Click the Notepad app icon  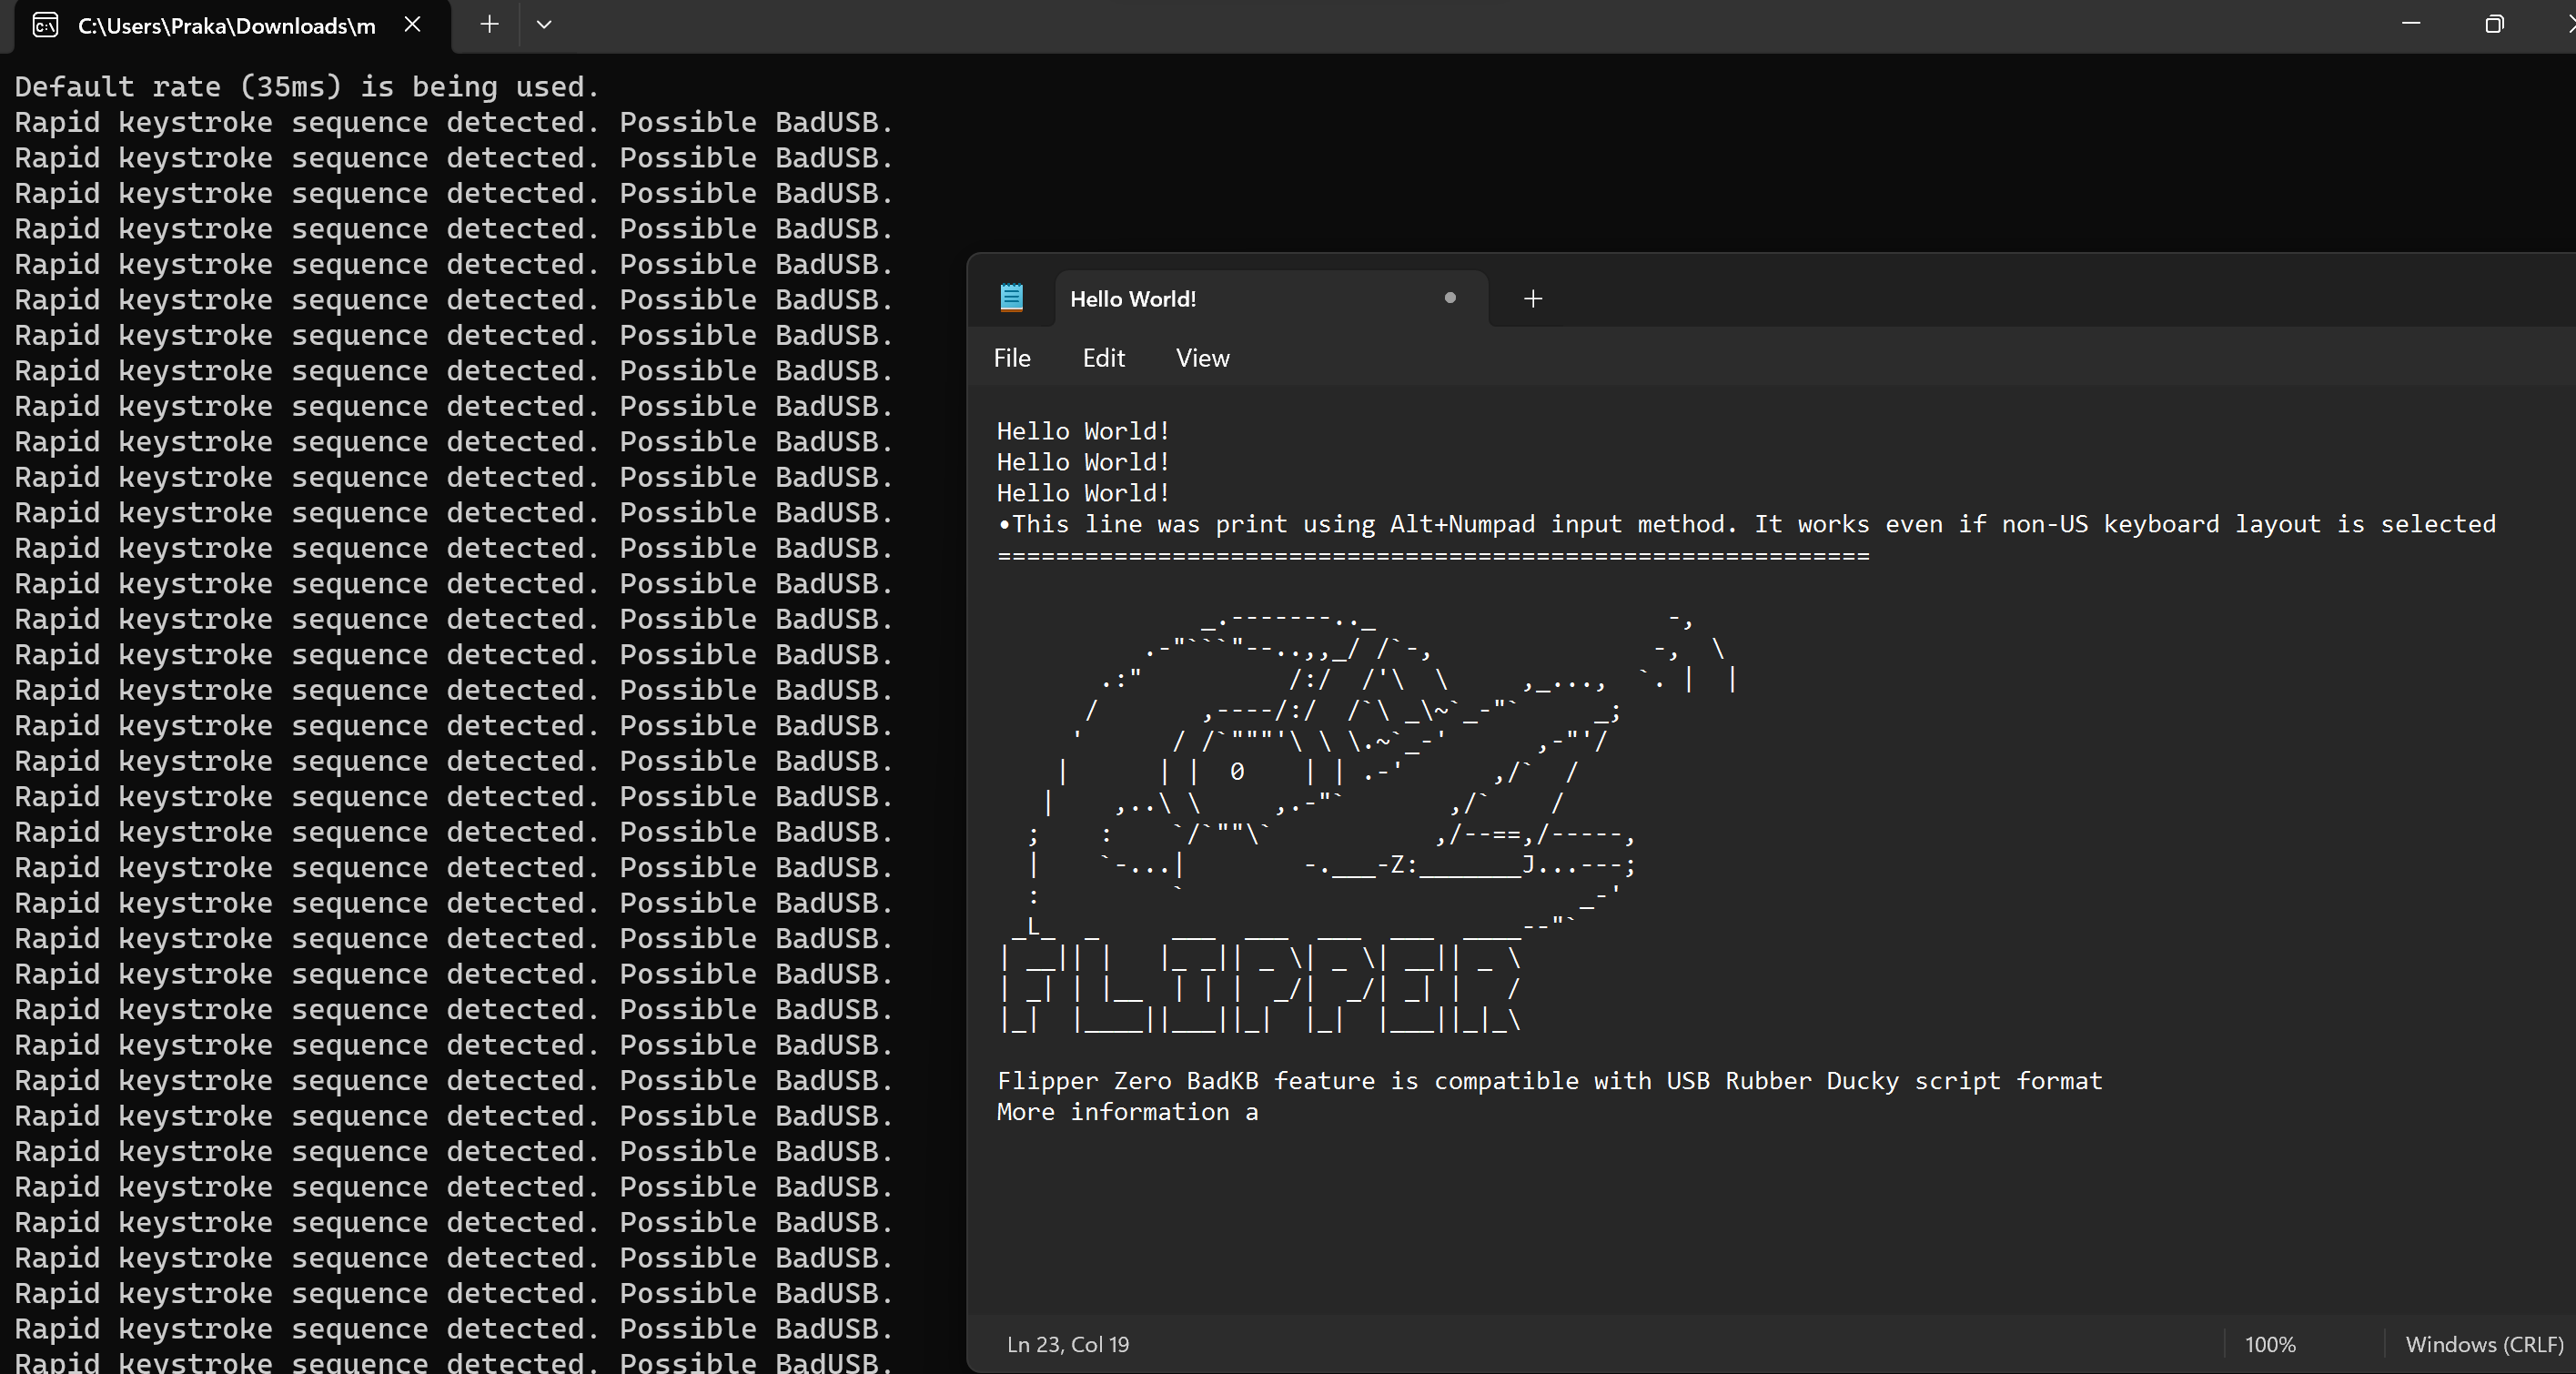(1012, 298)
